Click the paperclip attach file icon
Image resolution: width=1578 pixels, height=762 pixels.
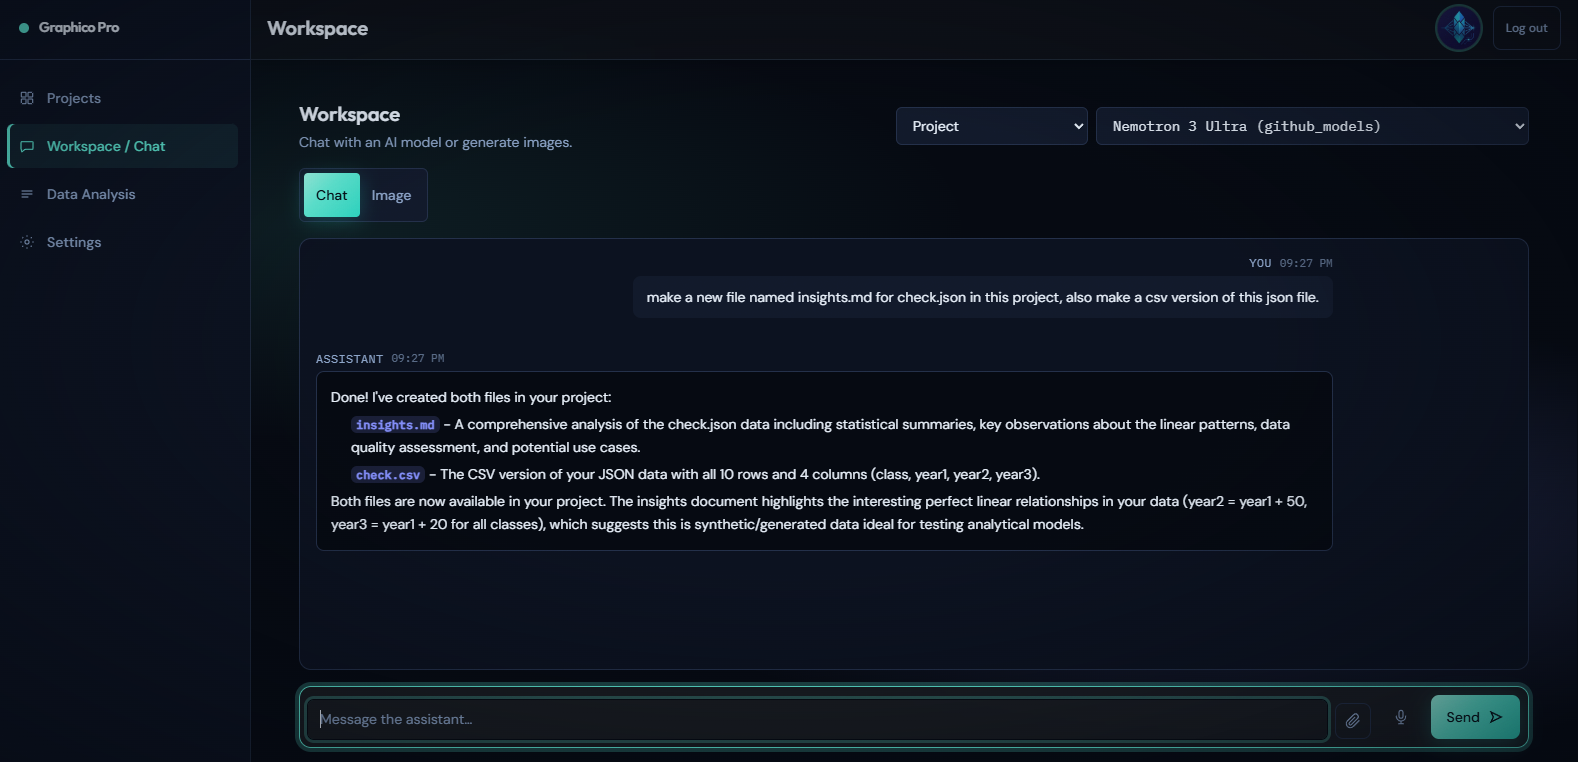click(x=1353, y=720)
